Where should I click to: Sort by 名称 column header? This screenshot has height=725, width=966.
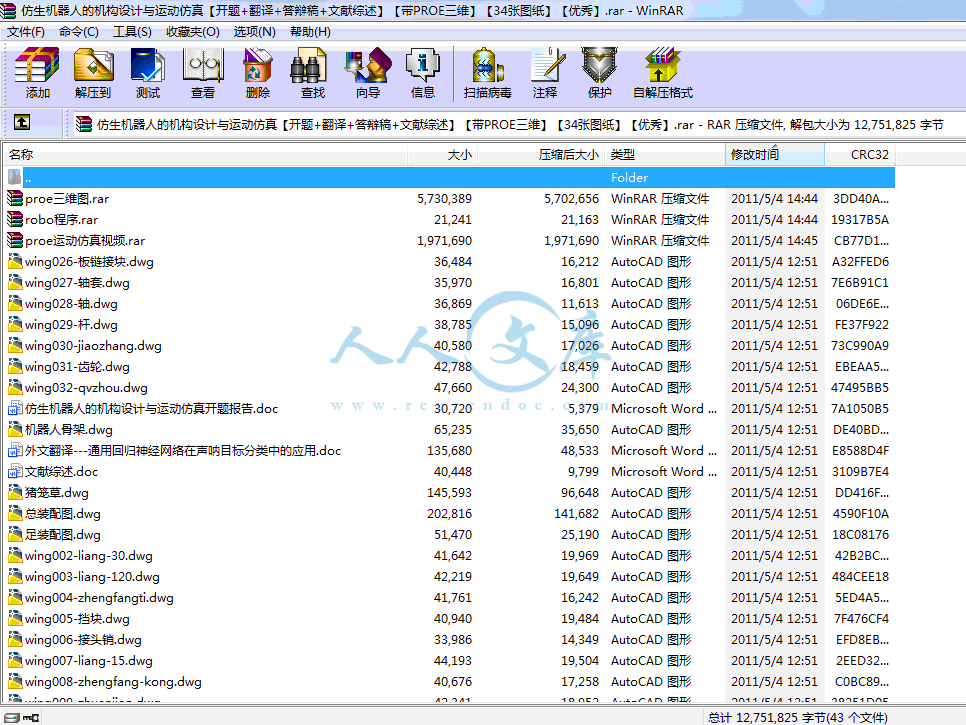pyautogui.click(x=205, y=155)
